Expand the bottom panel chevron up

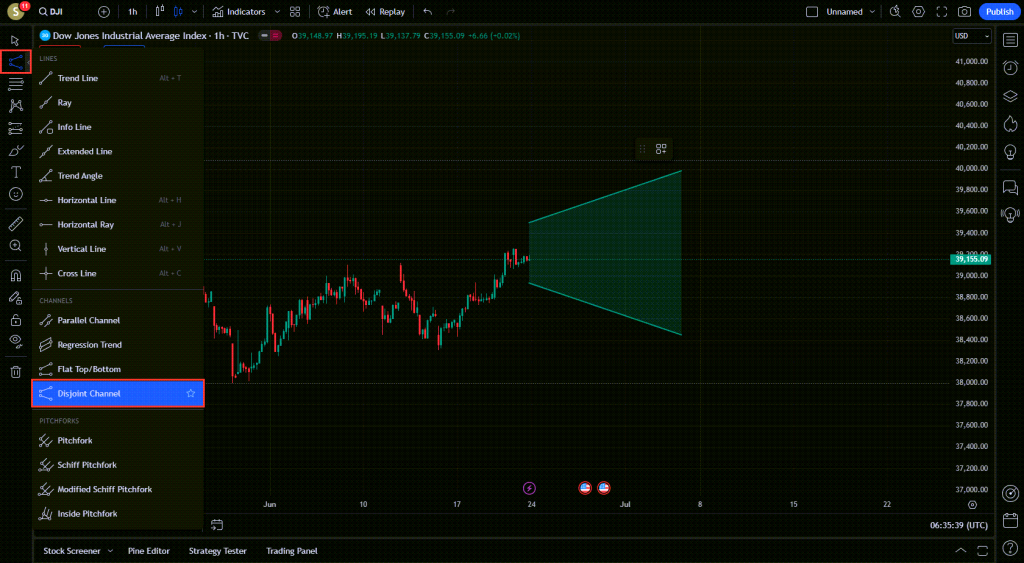tap(960, 551)
